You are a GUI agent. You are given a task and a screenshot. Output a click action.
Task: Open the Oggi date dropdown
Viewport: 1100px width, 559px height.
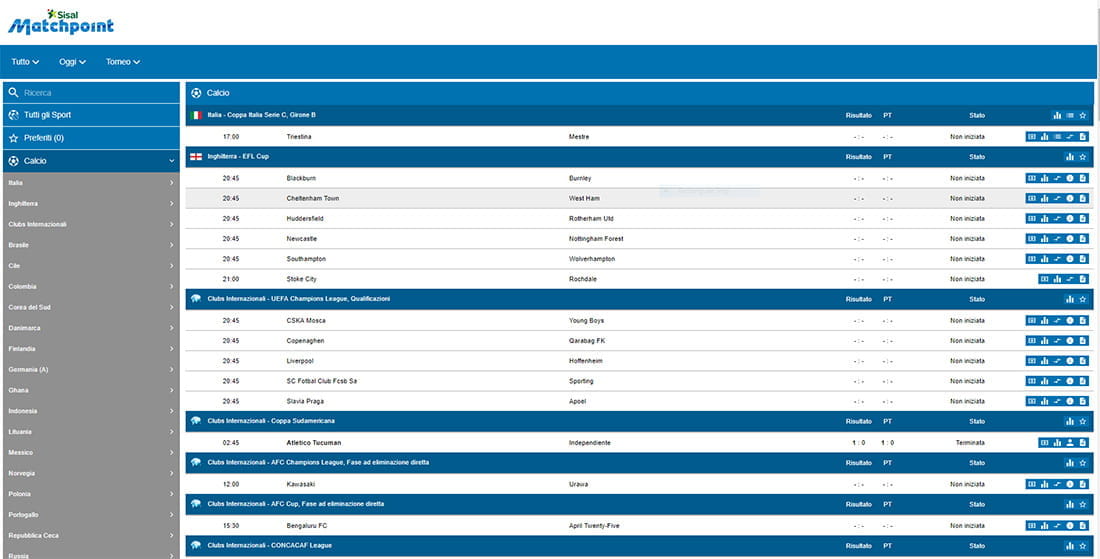click(x=72, y=62)
